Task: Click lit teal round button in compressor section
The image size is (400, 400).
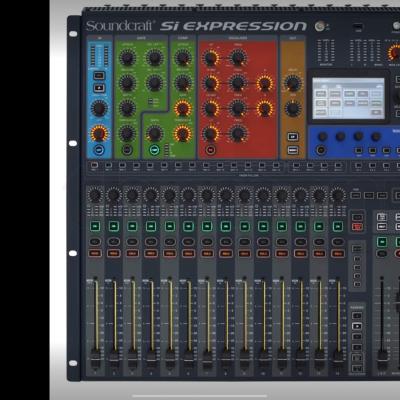Action: (x=154, y=150)
